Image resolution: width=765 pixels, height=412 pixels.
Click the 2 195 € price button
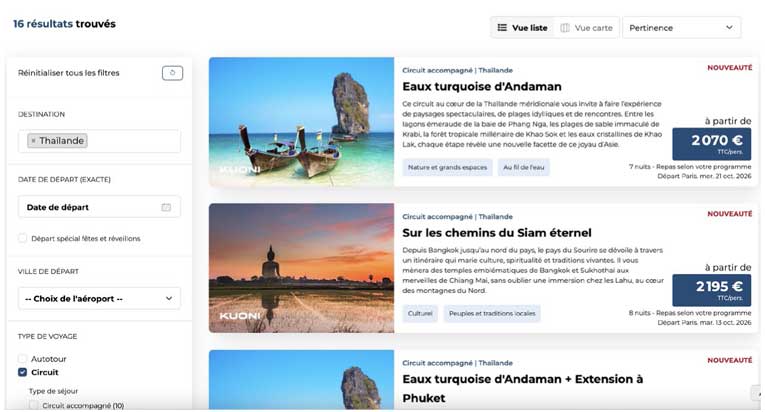(711, 291)
